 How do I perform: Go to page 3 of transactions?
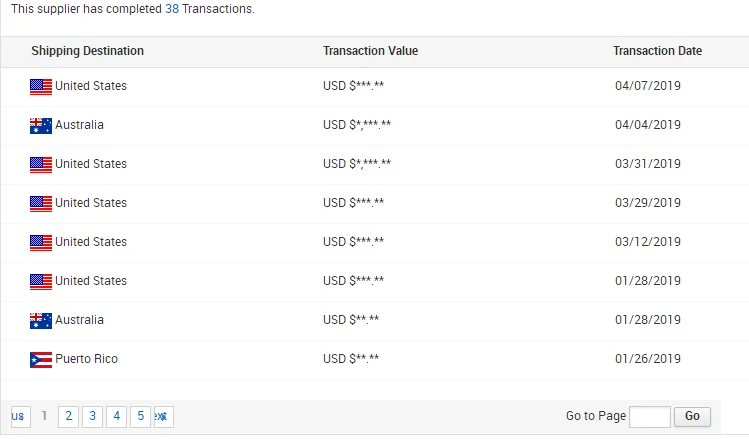point(92,417)
